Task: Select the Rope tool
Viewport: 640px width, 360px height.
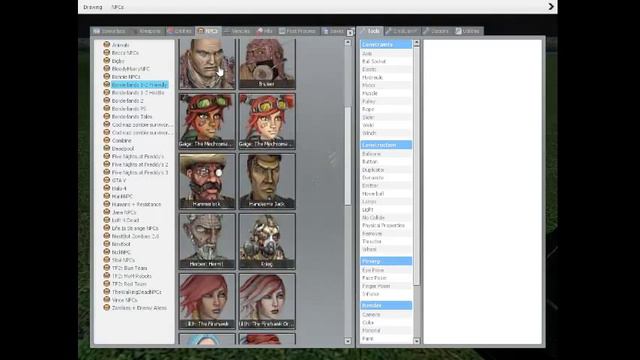Action: (386, 109)
